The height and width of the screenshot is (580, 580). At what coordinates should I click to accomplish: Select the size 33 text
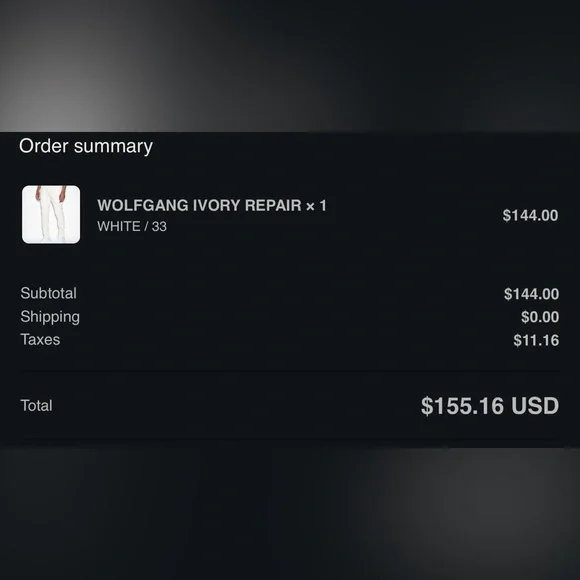pyautogui.click(x=159, y=226)
